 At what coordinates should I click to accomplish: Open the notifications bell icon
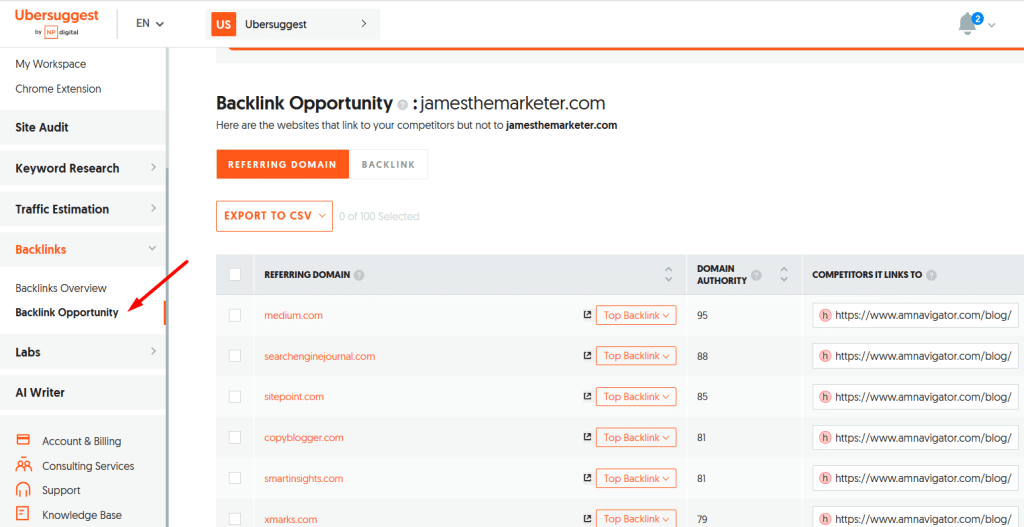click(x=967, y=25)
